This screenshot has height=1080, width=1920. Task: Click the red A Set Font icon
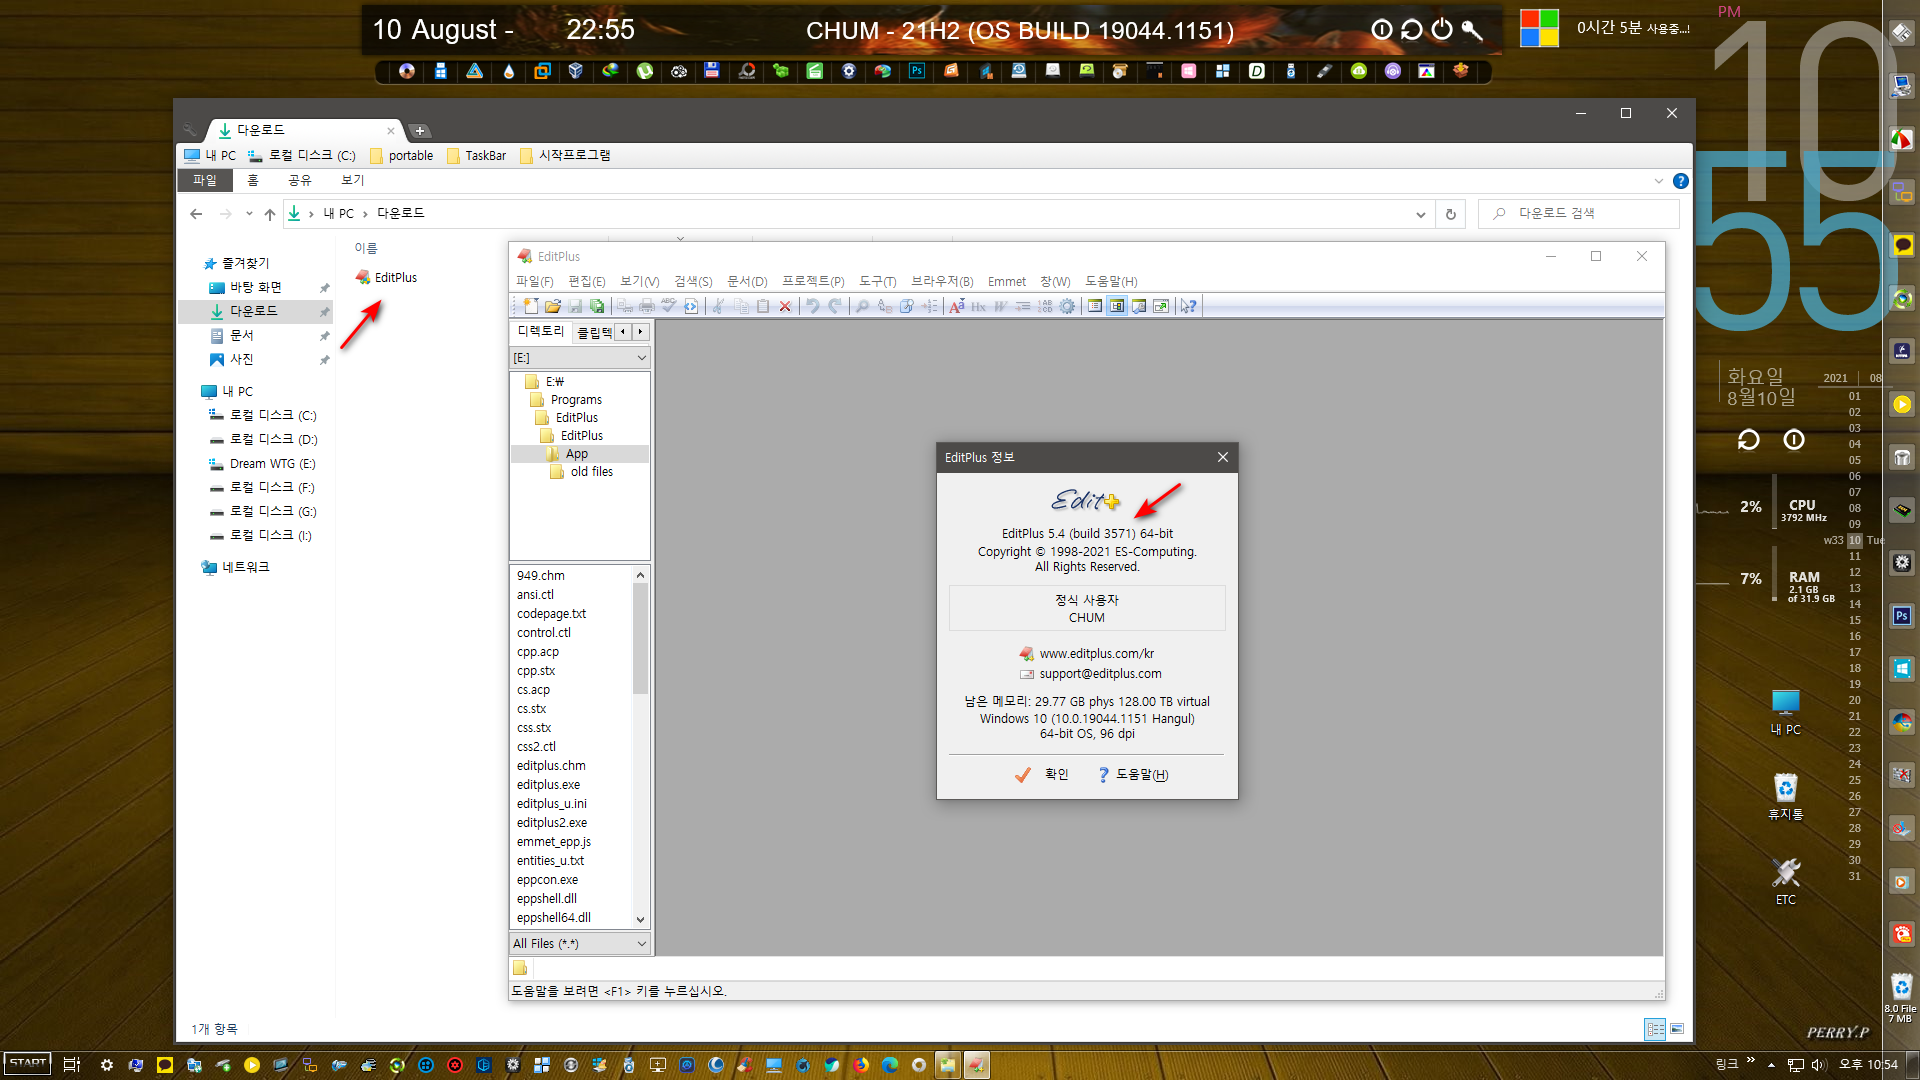point(957,306)
